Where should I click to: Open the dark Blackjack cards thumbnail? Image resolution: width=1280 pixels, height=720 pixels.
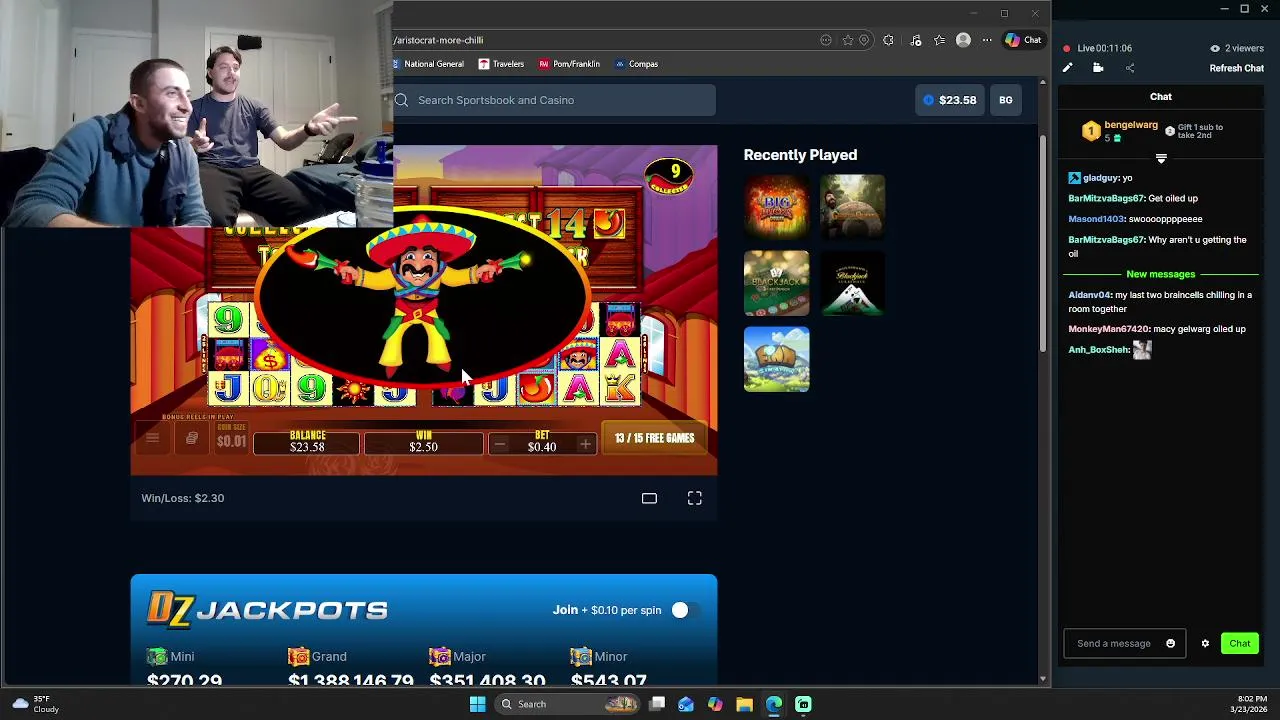click(x=852, y=283)
